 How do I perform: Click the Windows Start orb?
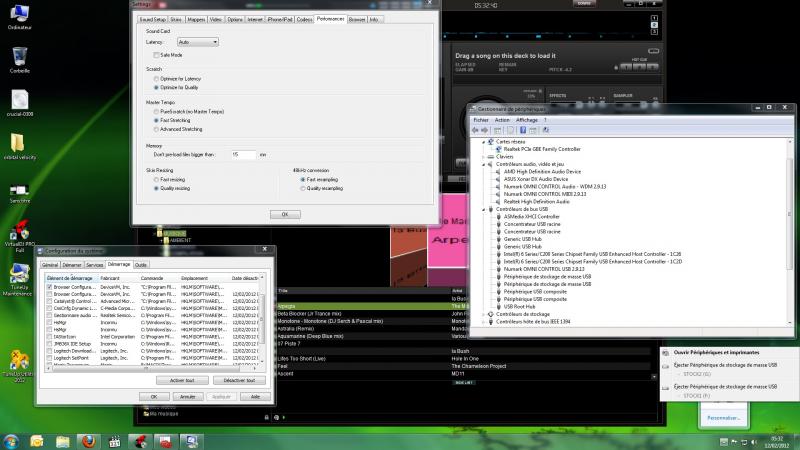12,440
